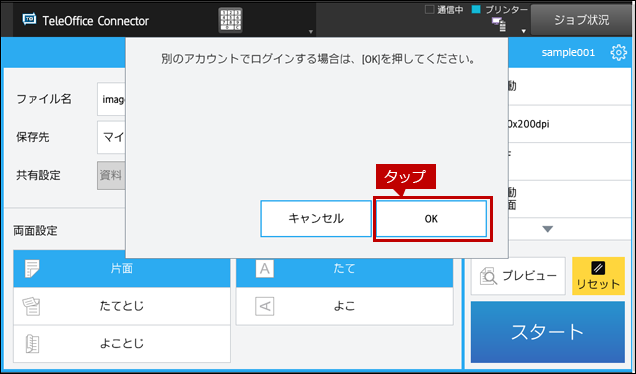
Task: Click the 200dpi resolution setting row
Action: click(569, 124)
